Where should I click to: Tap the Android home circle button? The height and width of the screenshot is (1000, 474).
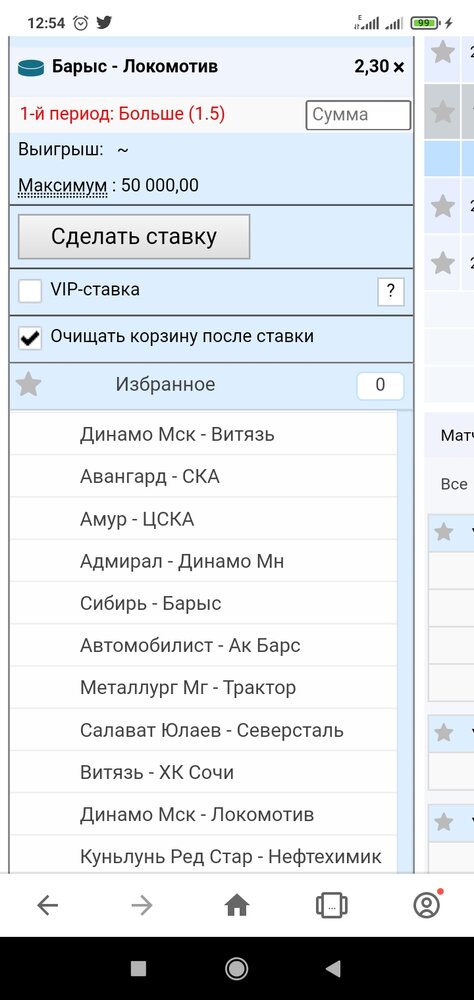pos(237,969)
